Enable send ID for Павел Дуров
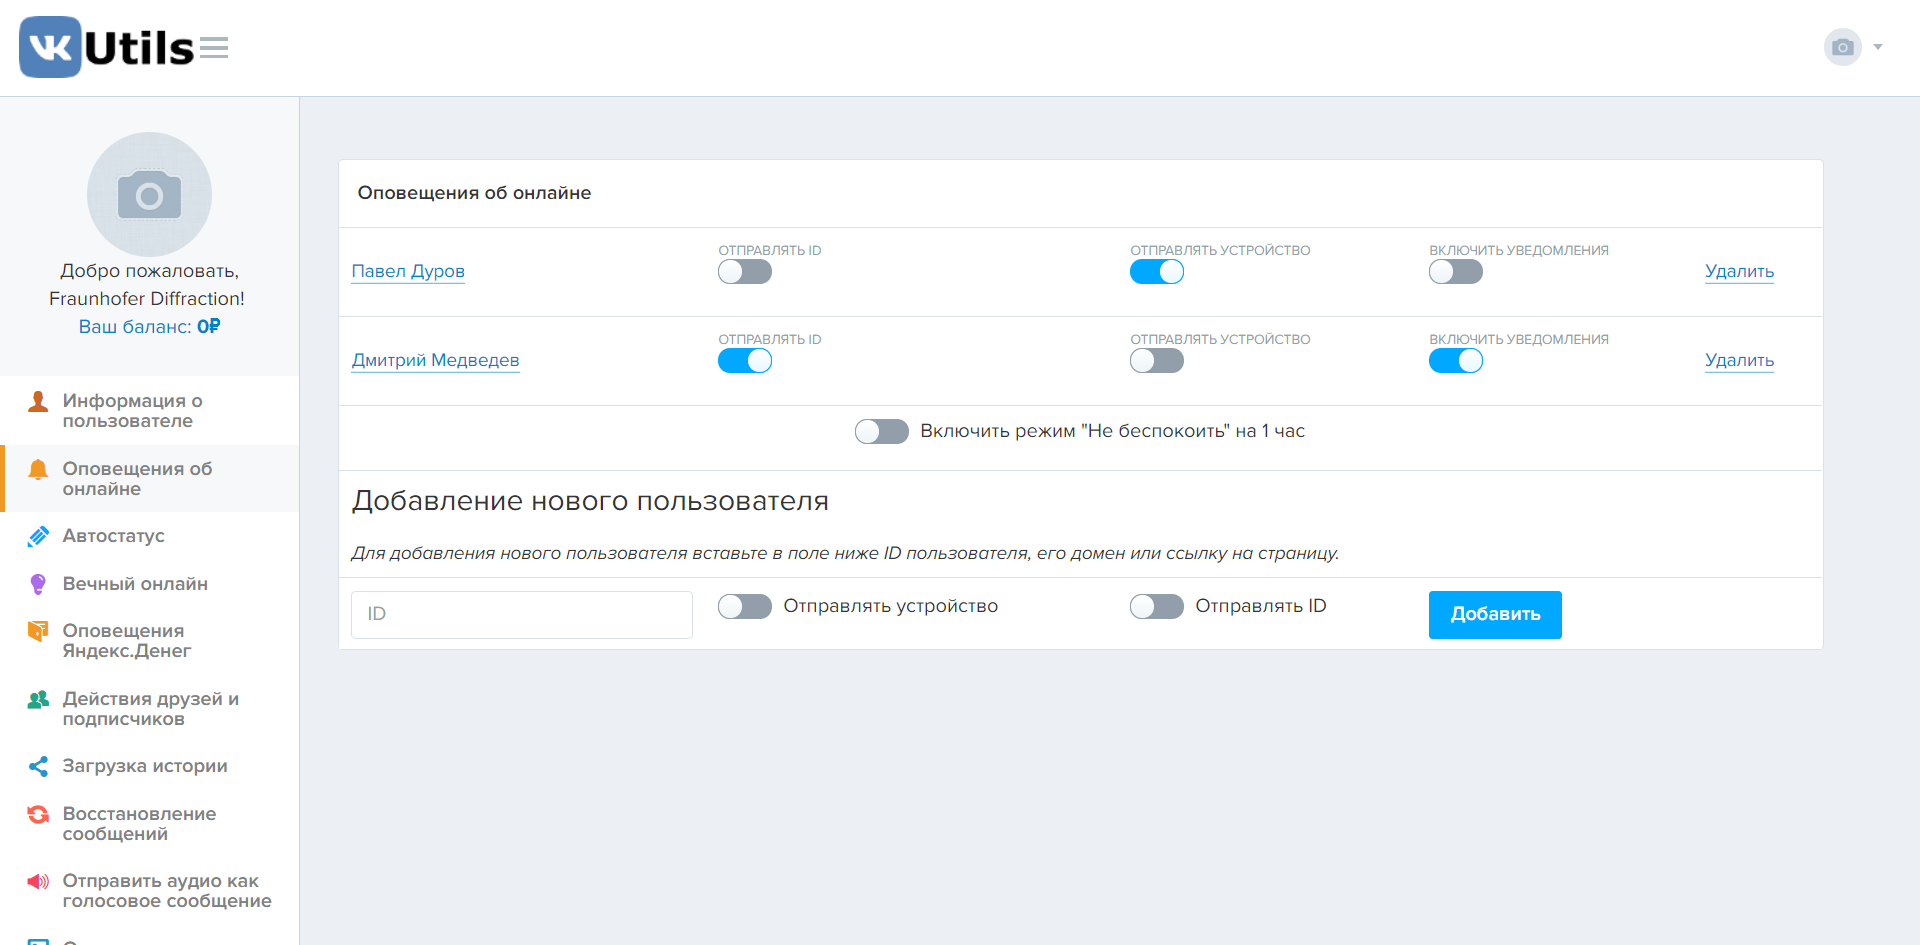Image resolution: width=1920 pixels, height=945 pixels. coord(745,272)
